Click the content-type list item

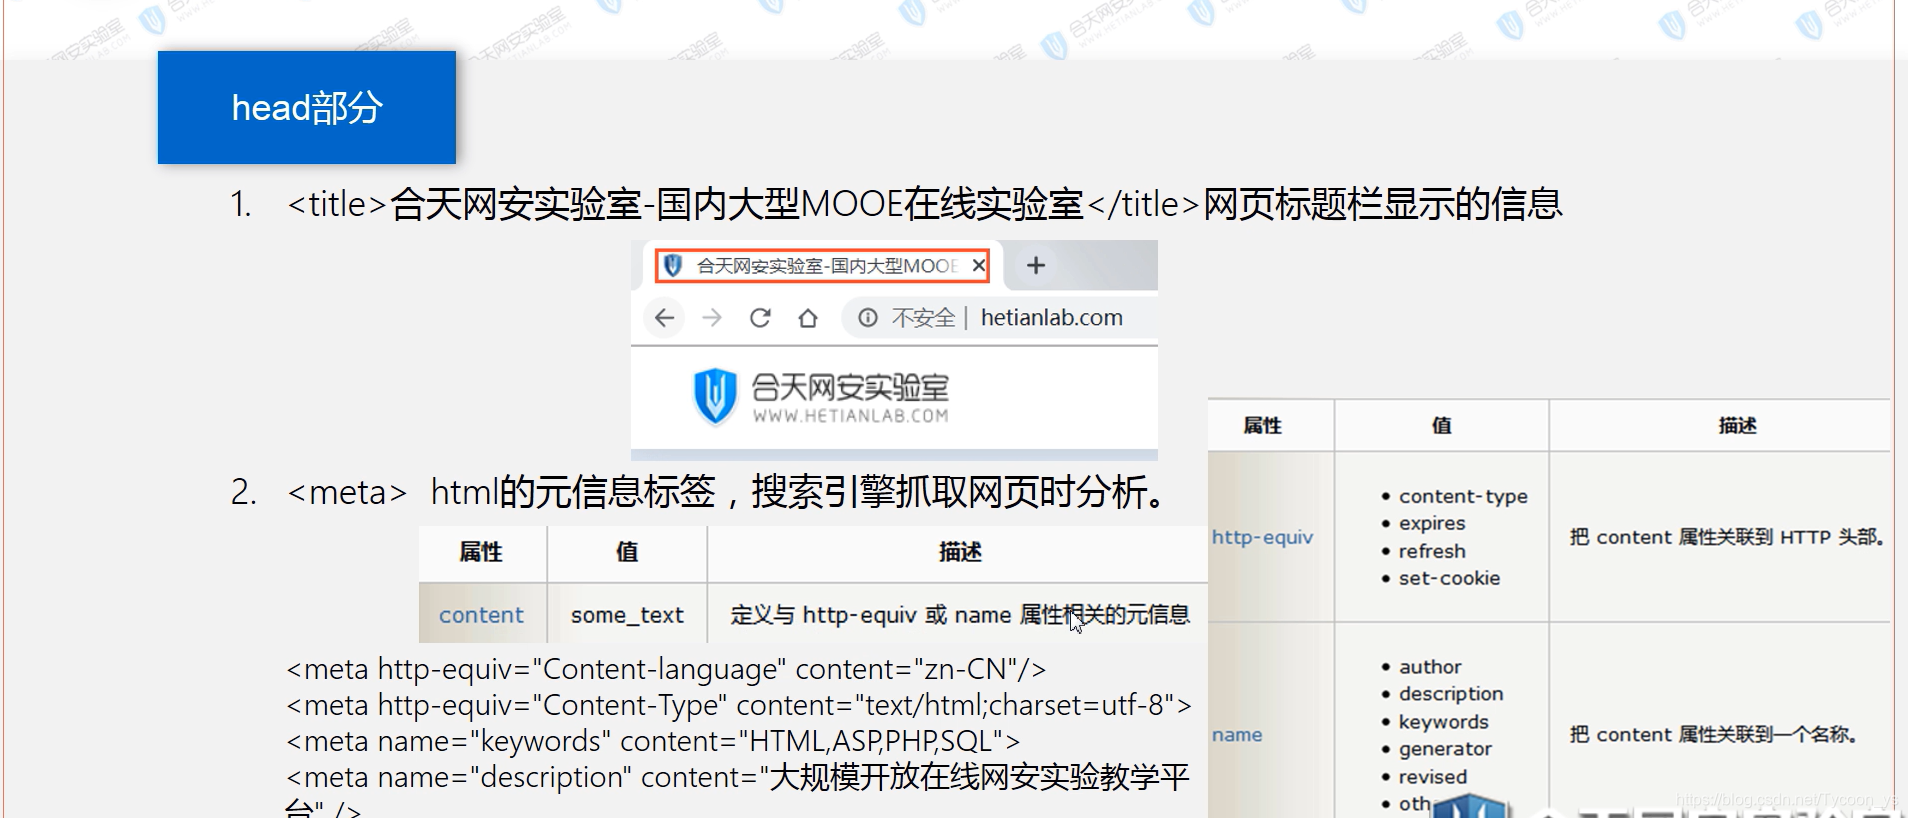click(x=1463, y=496)
